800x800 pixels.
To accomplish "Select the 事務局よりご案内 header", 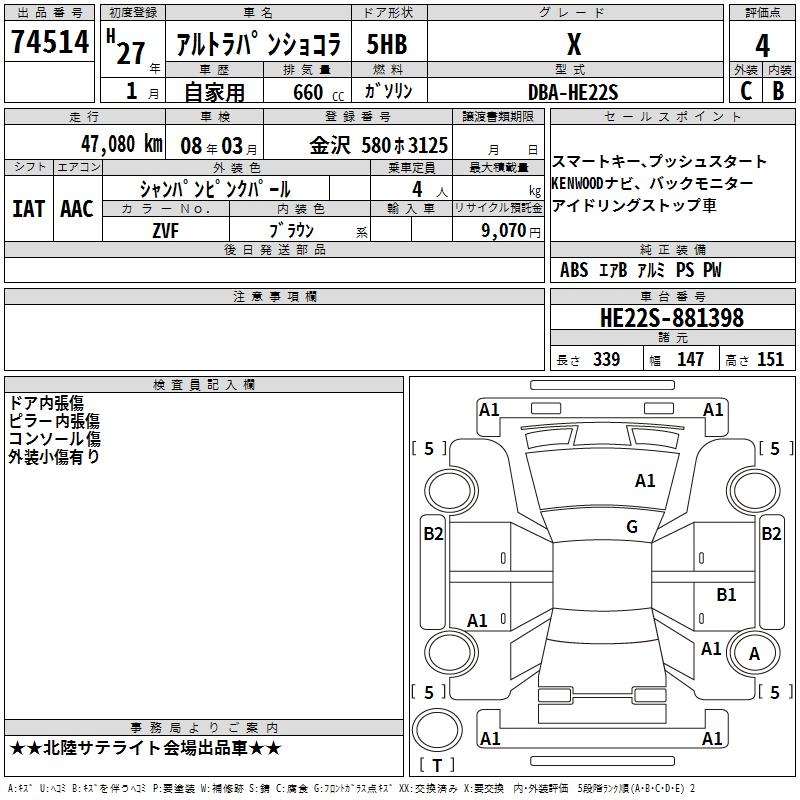I will tap(204, 728).
